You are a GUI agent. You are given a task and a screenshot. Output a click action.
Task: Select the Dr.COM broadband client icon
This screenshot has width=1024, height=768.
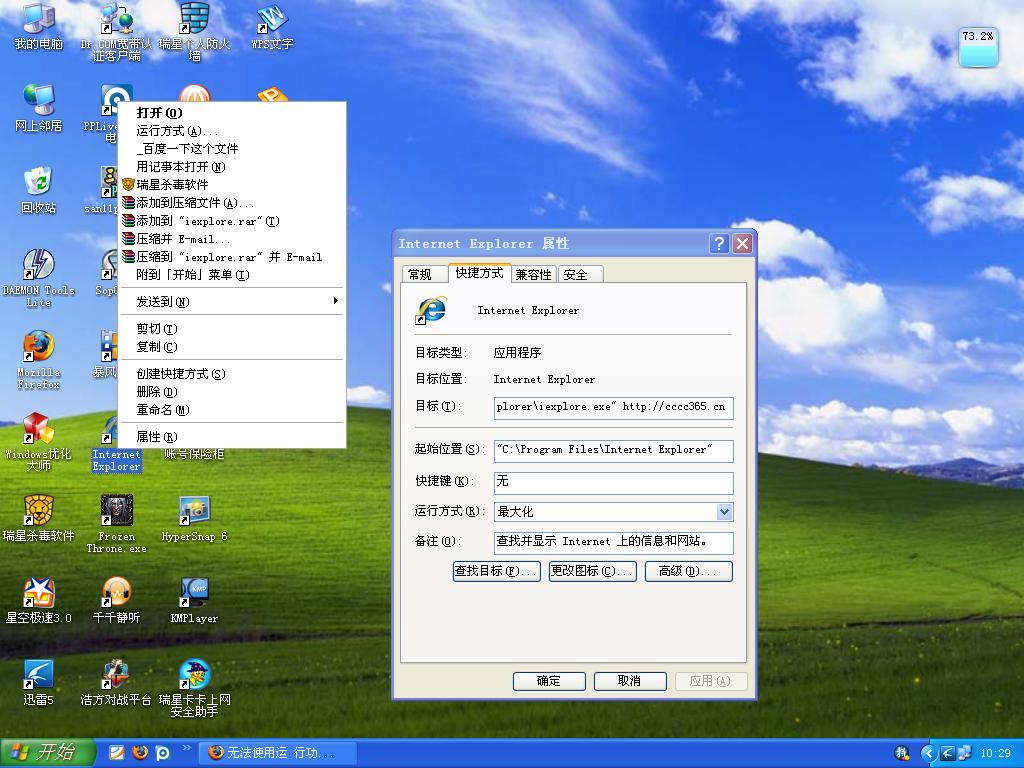[116, 31]
